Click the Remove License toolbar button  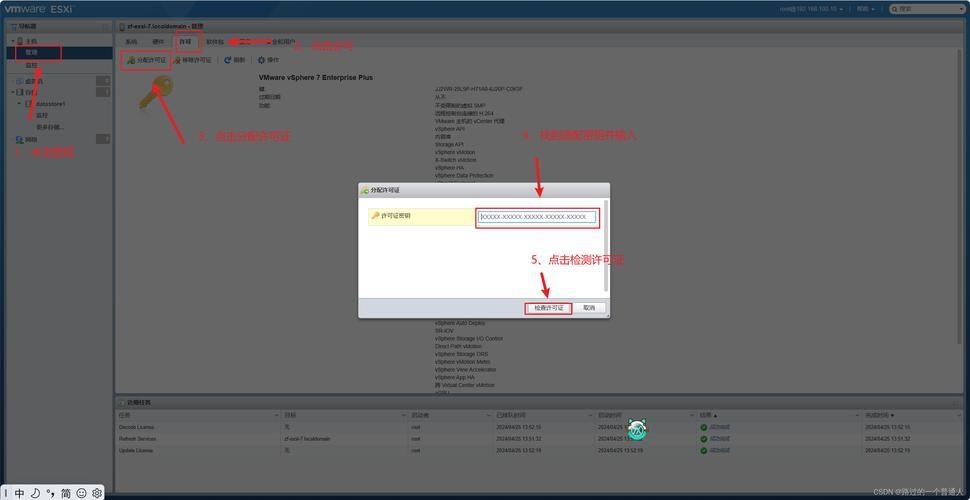tap(191, 60)
